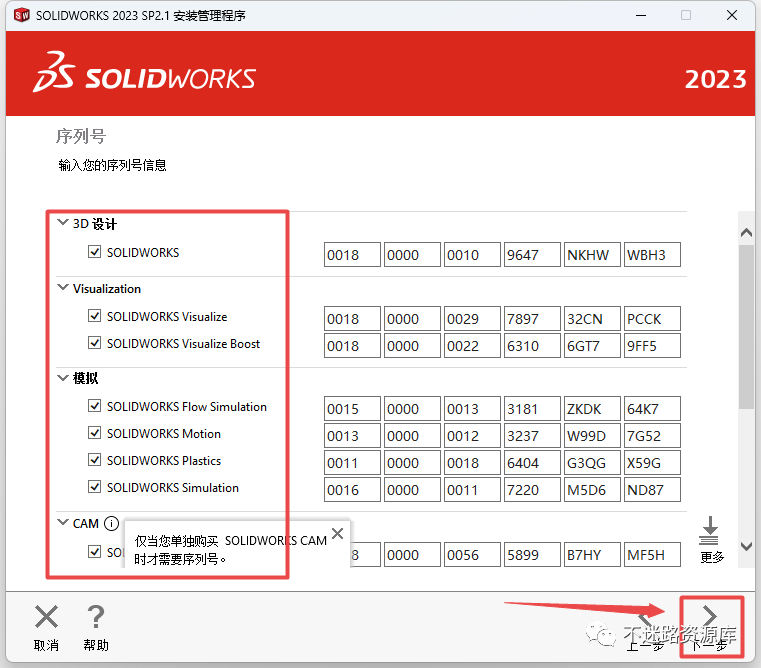Click Plastics serial field 6404

(532, 463)
